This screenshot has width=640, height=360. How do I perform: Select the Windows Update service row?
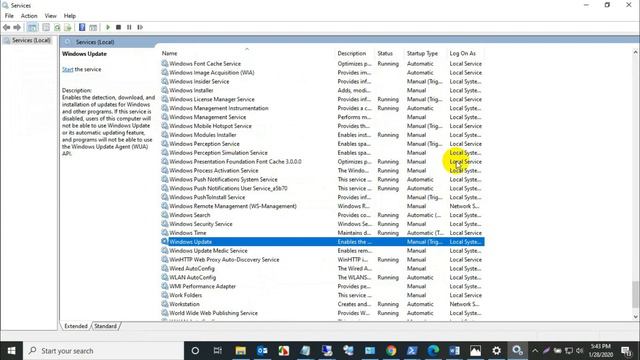pyautogui.click(x=322, y=242)
